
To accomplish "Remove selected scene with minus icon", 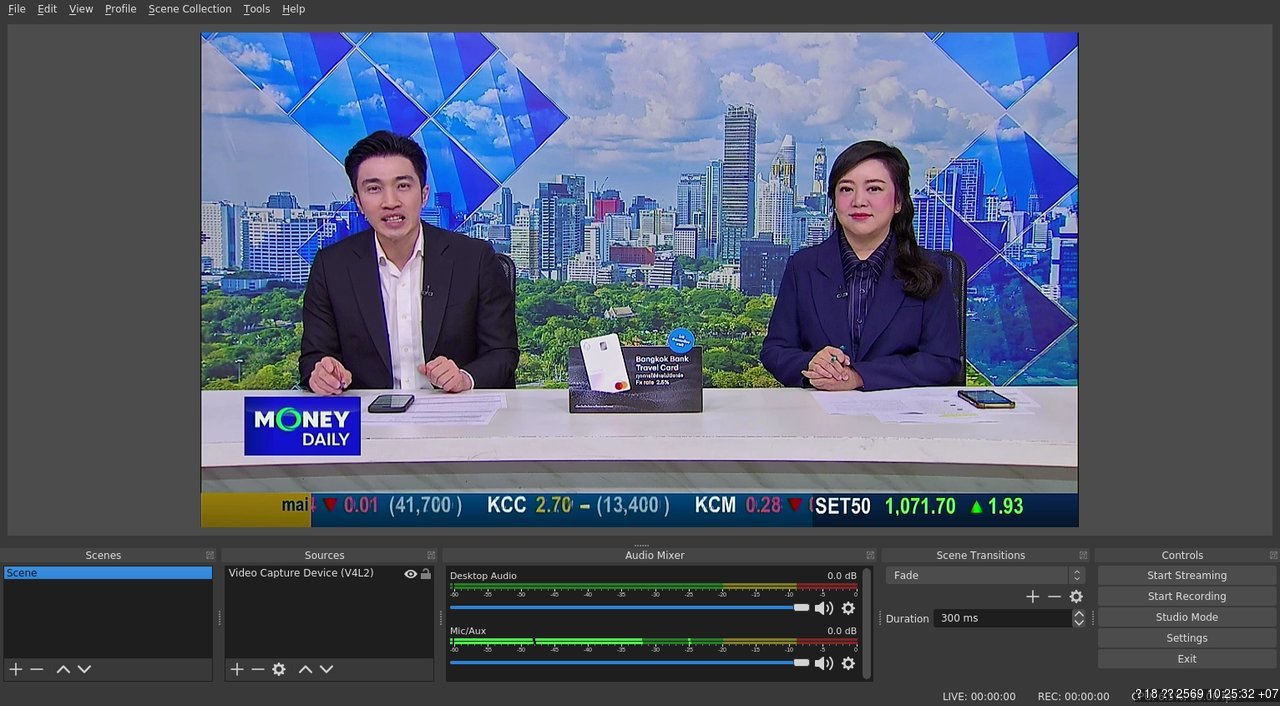I will [37, 669].
